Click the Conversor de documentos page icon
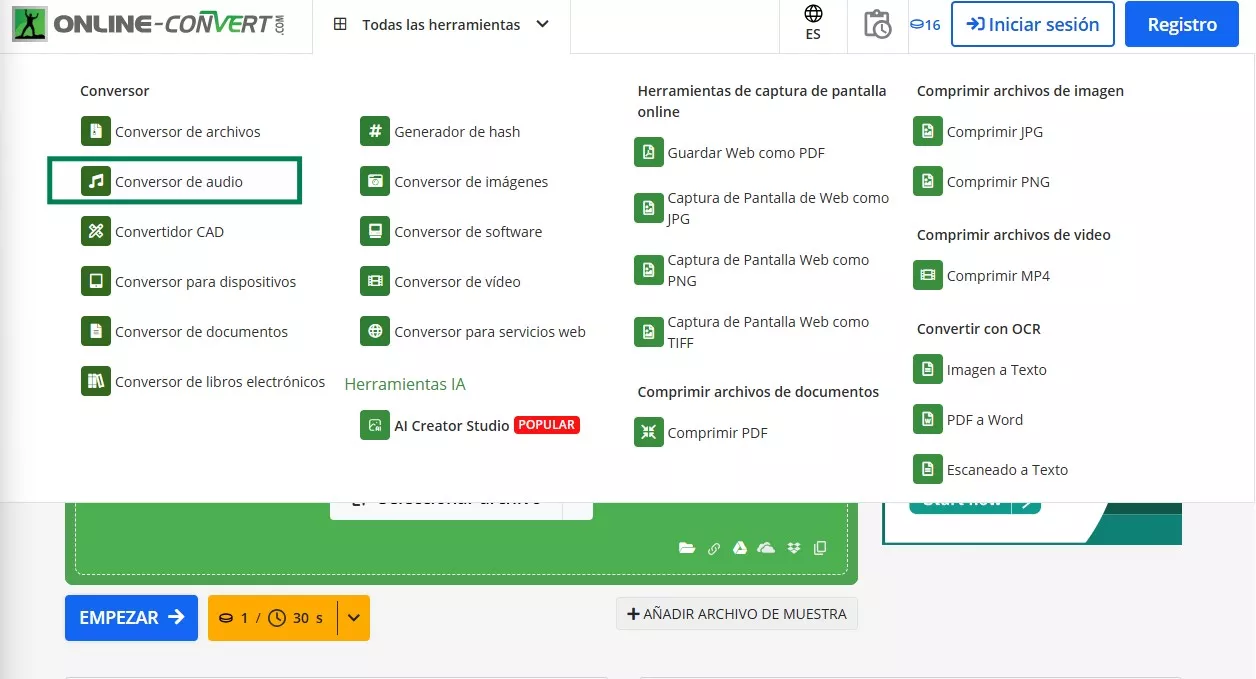The height and width of the screenshot is (679, 1256). click(96, 331)
